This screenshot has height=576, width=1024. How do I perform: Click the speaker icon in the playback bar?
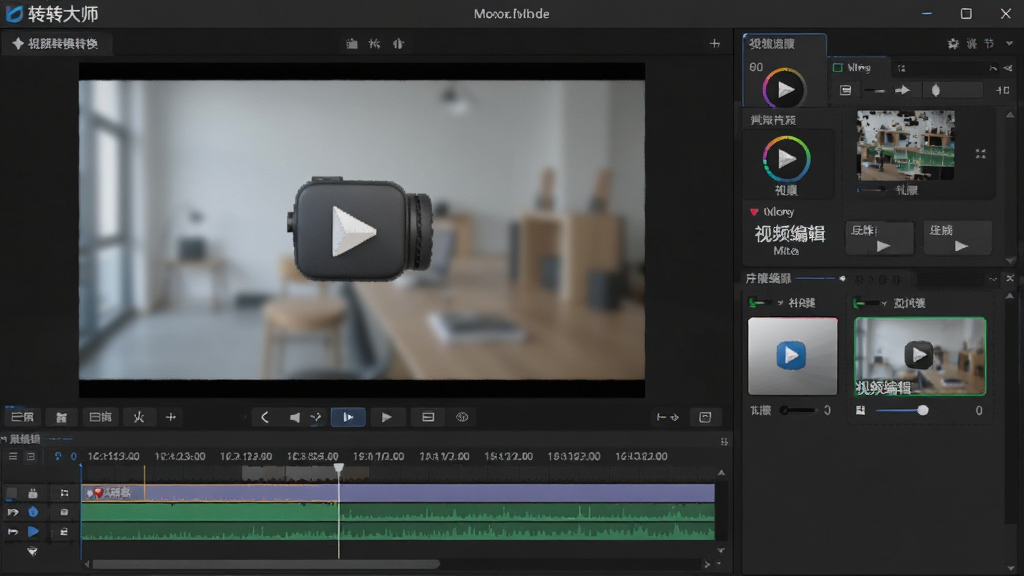click(295, 417)
